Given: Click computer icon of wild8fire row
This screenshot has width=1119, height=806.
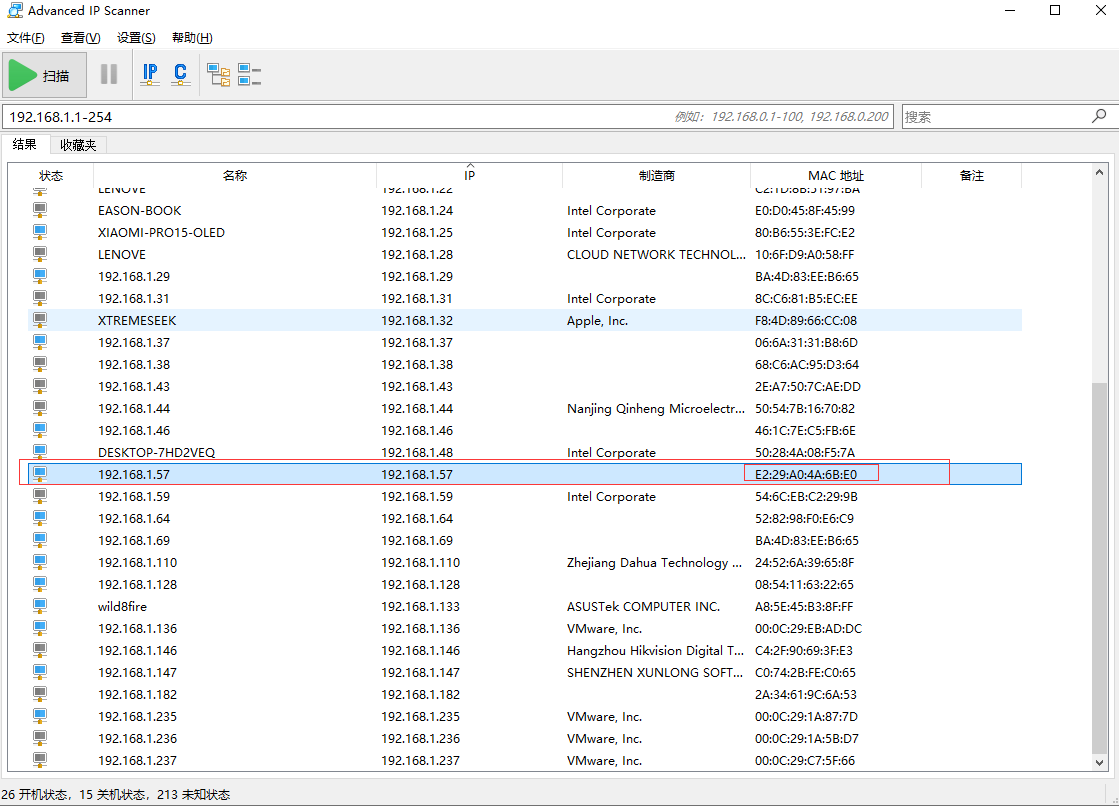Looking at the screenshot, I should tap(40, 607).
